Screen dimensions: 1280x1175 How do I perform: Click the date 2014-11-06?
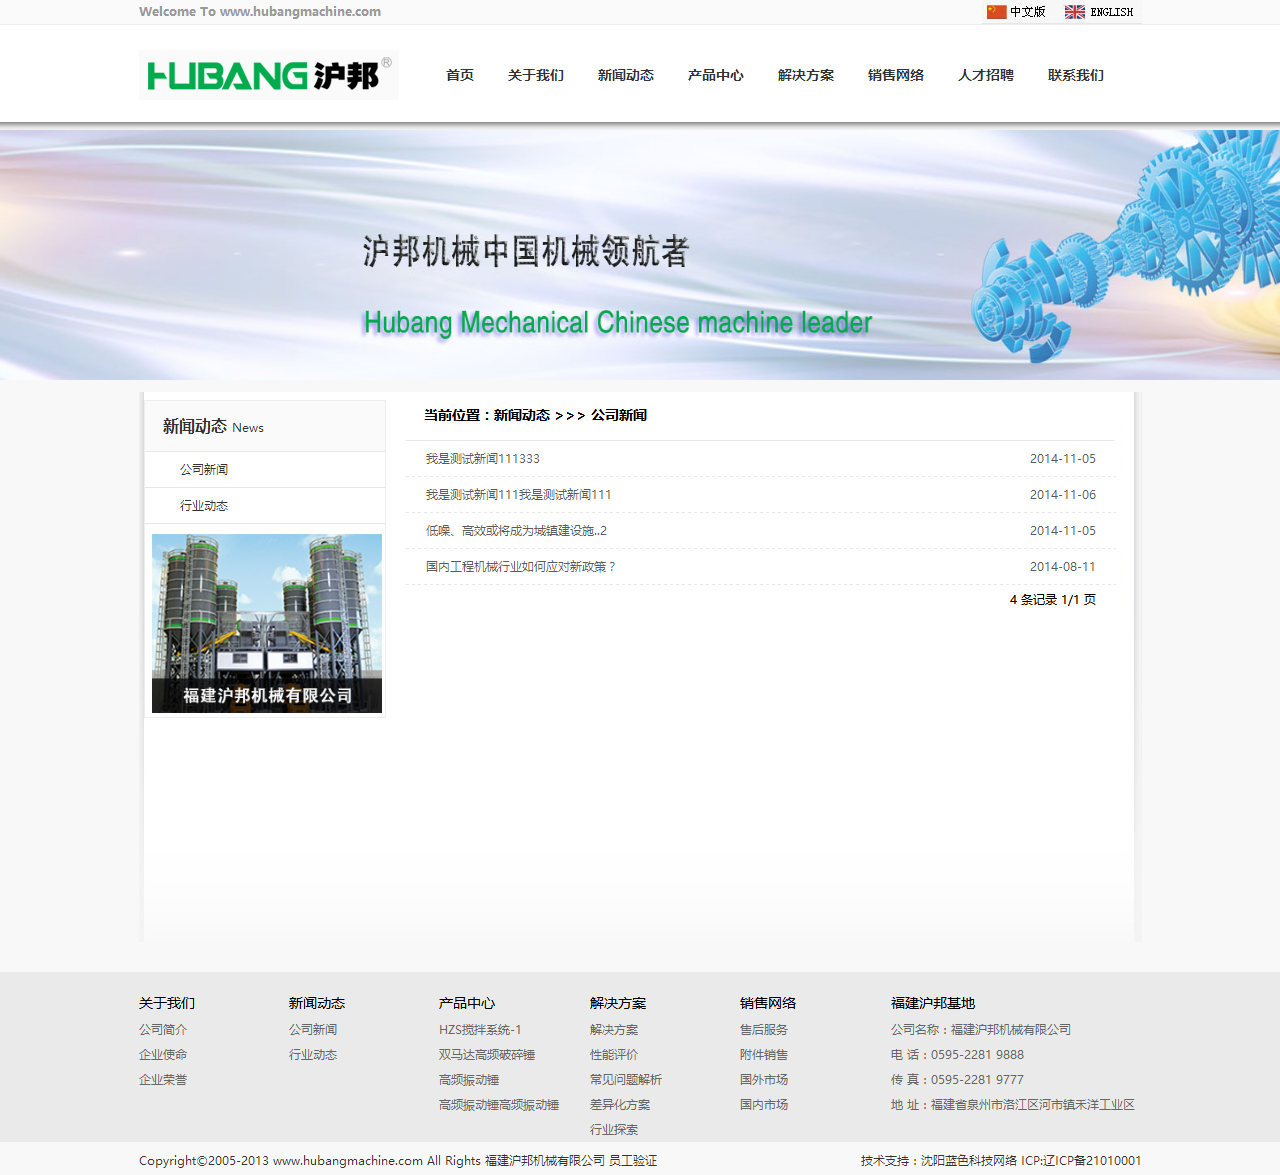pyautogui.click(x=1063, y=495)
